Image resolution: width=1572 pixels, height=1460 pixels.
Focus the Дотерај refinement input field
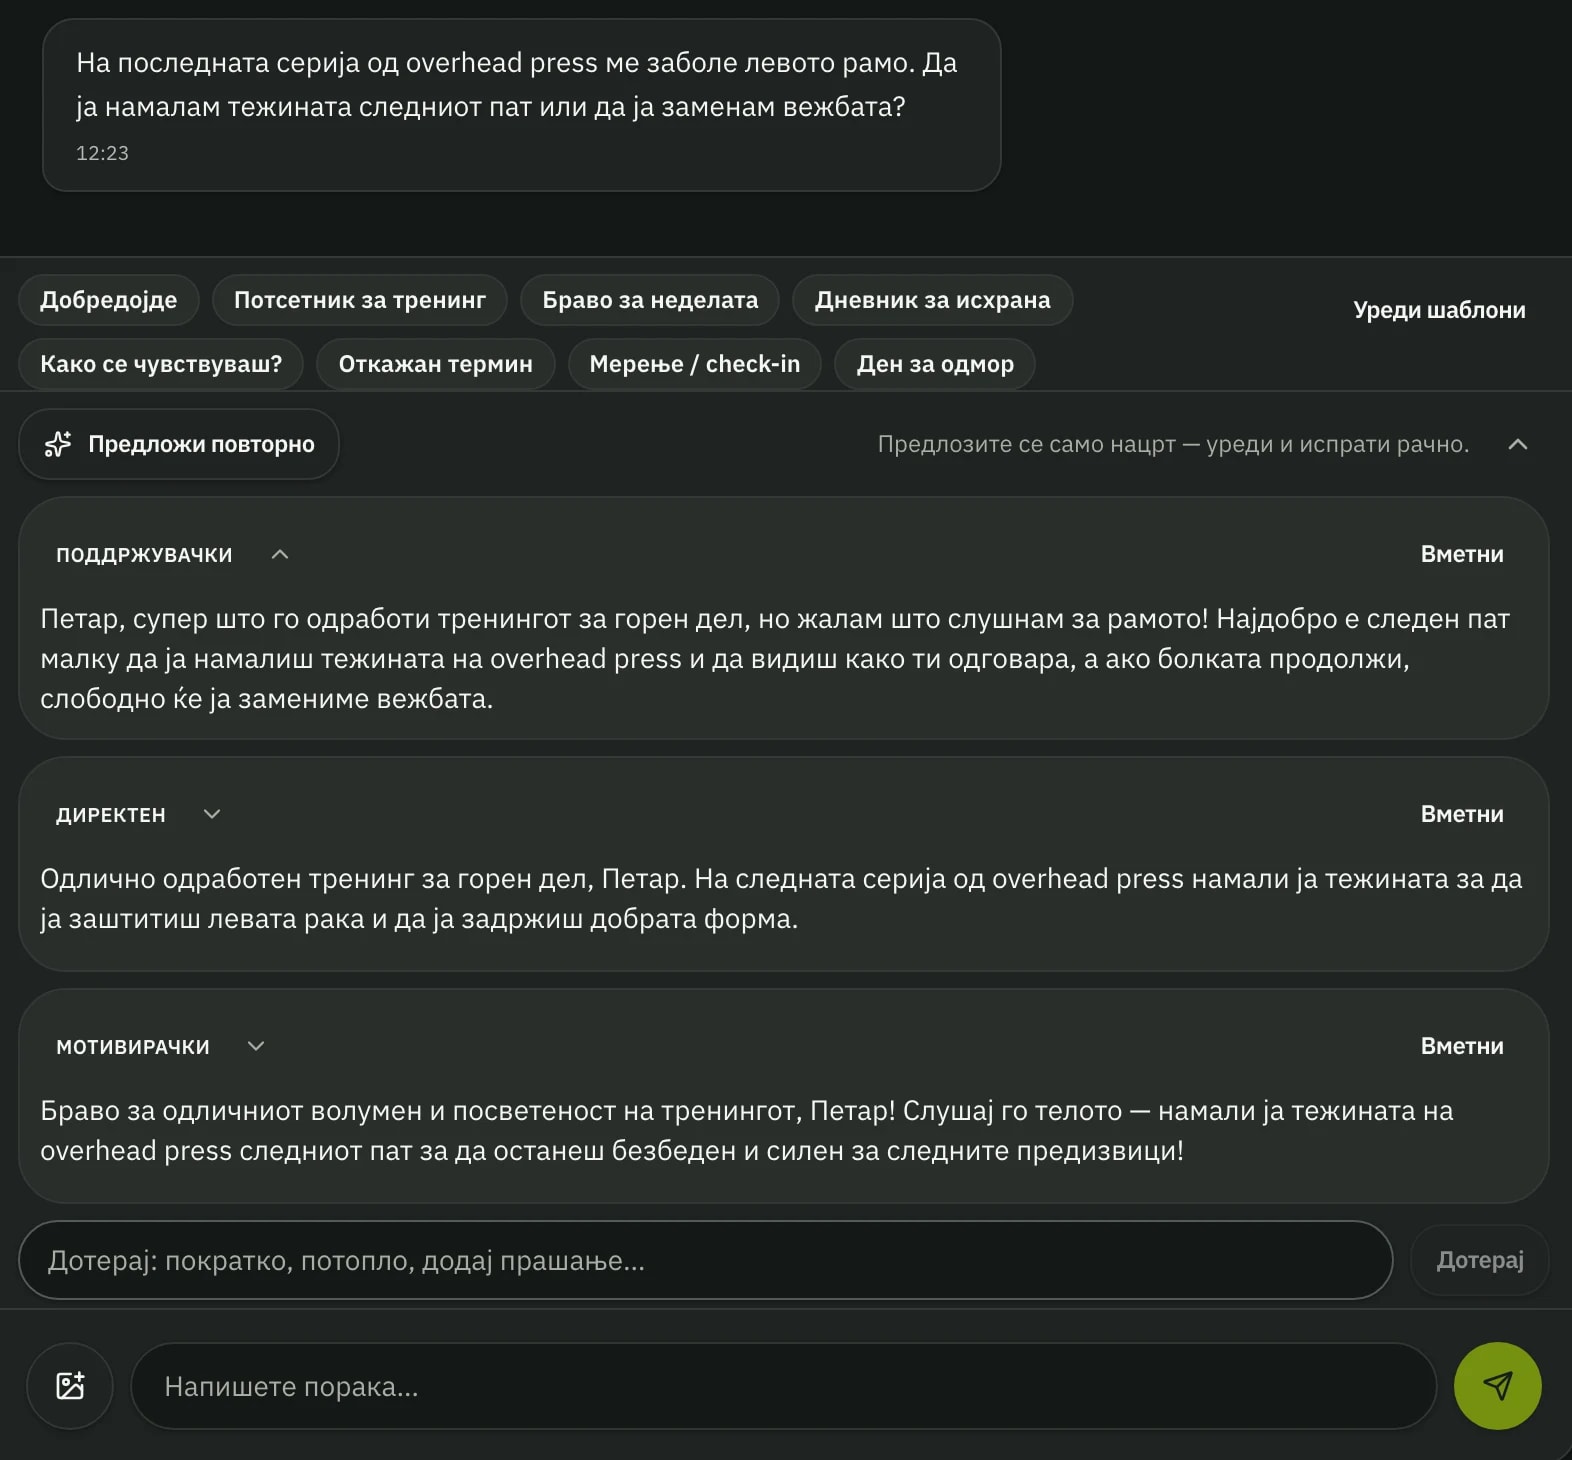[x=706, y=1260]
